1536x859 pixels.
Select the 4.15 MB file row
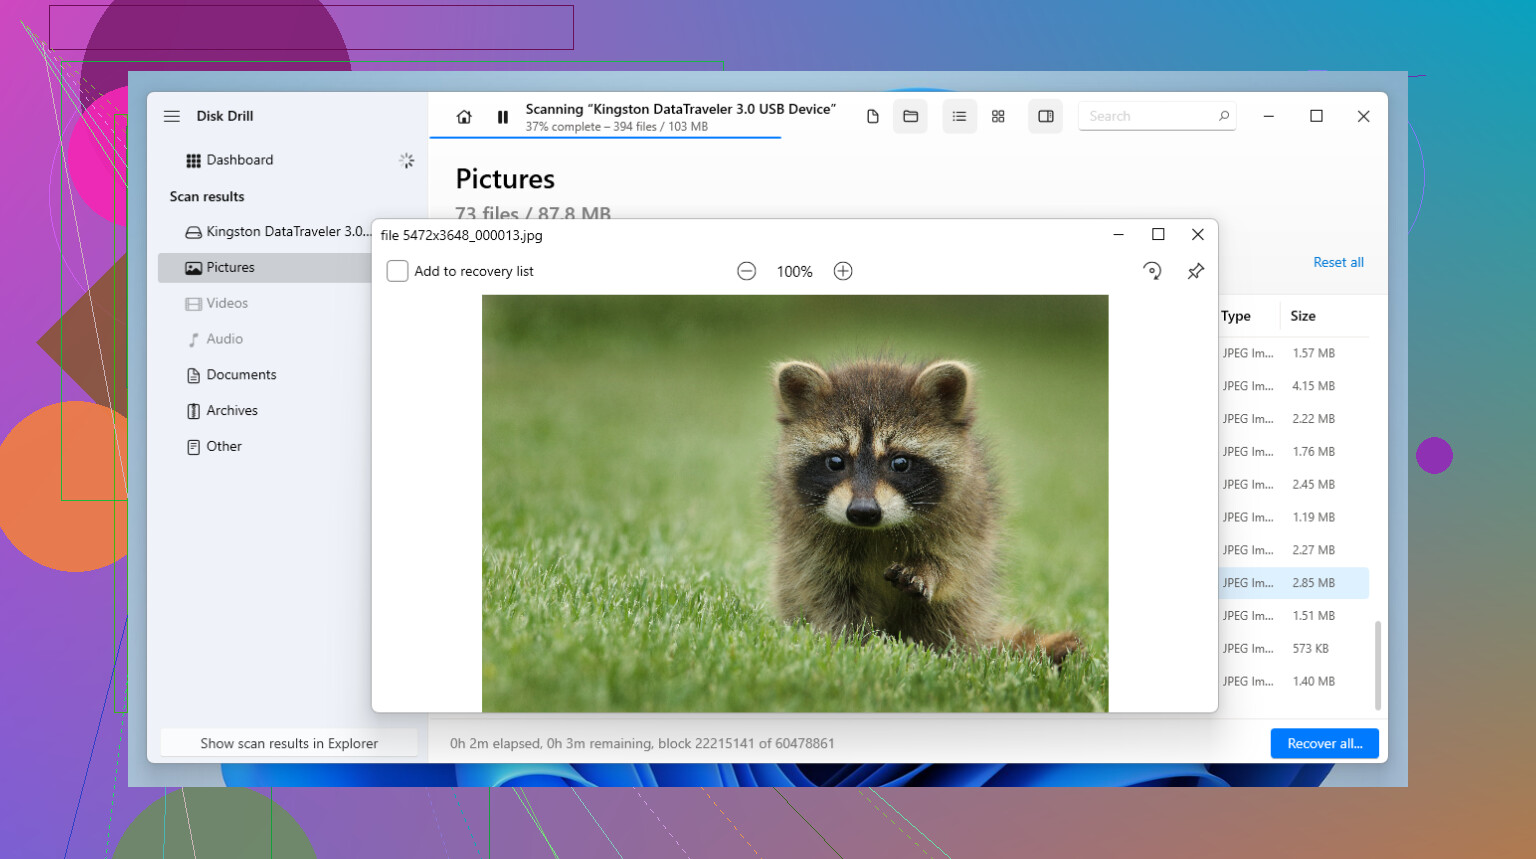click(x=1293, y=386)
